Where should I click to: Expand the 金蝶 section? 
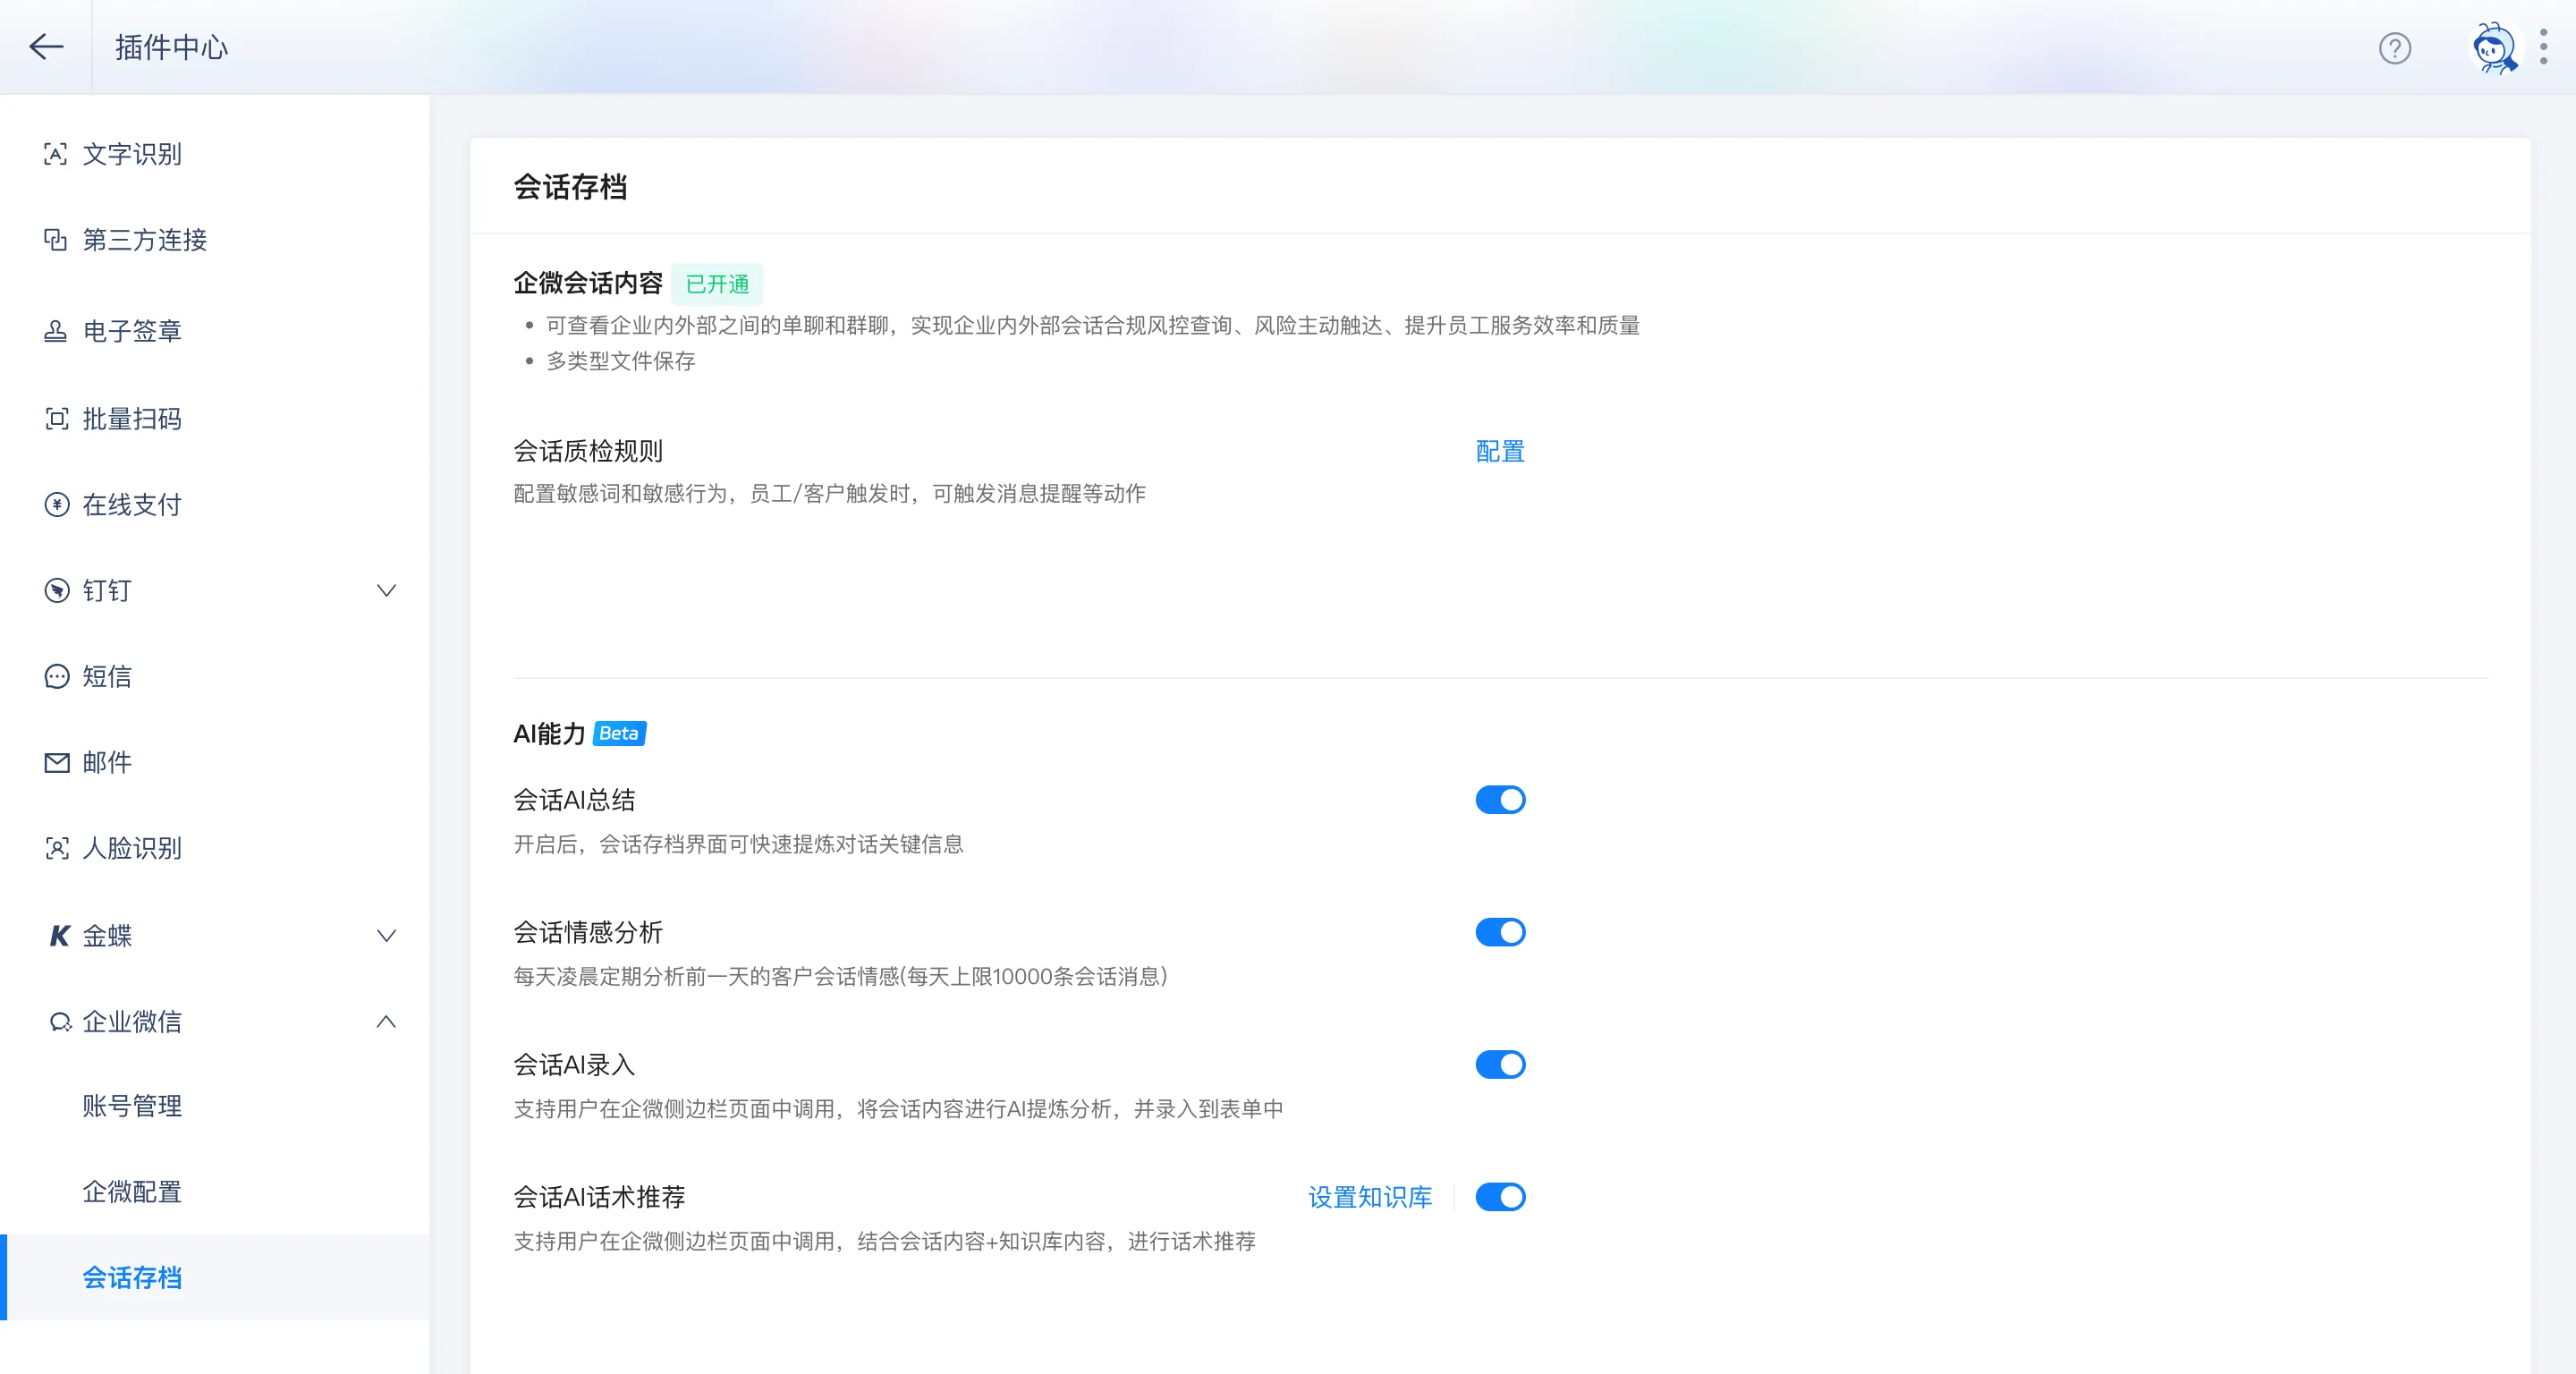(387, 935)
